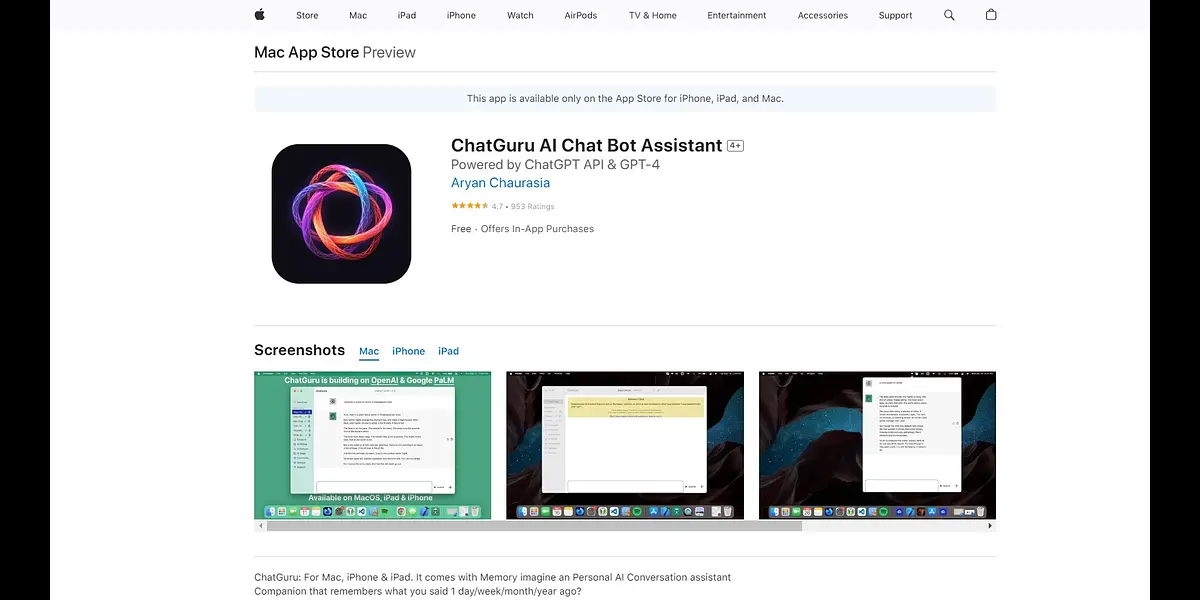Viewport: 1200px width, 600px height.
Task: Click the star rating icons
Action: [x=469, y=206]
